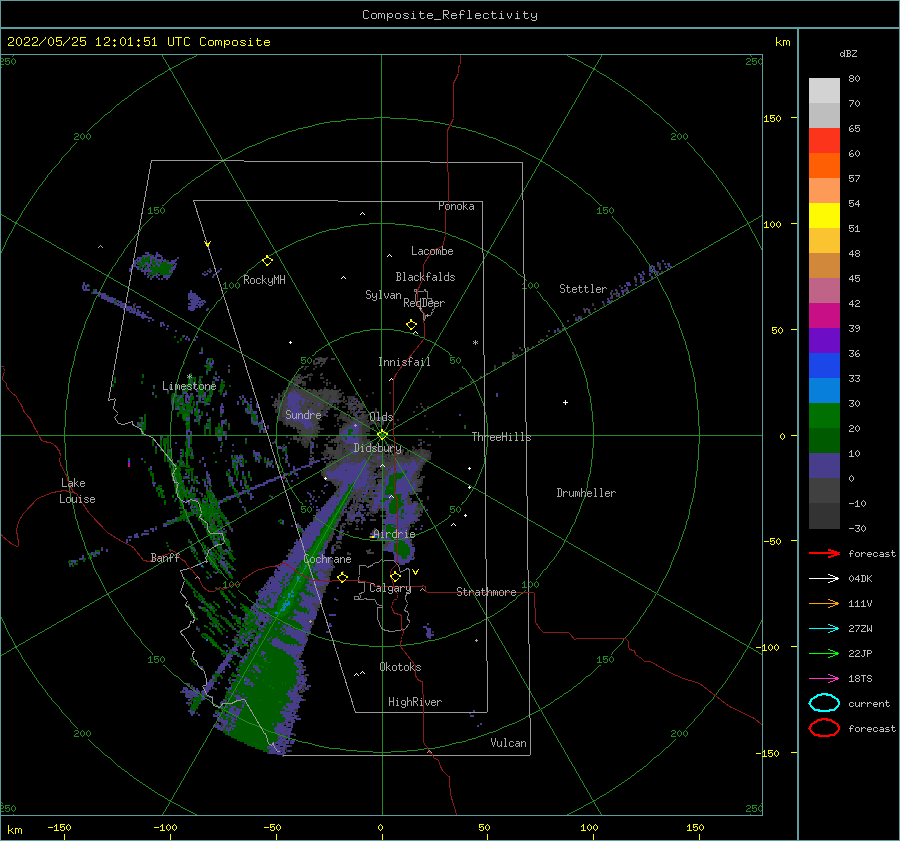Click the HighRiver label

point(415,702)
